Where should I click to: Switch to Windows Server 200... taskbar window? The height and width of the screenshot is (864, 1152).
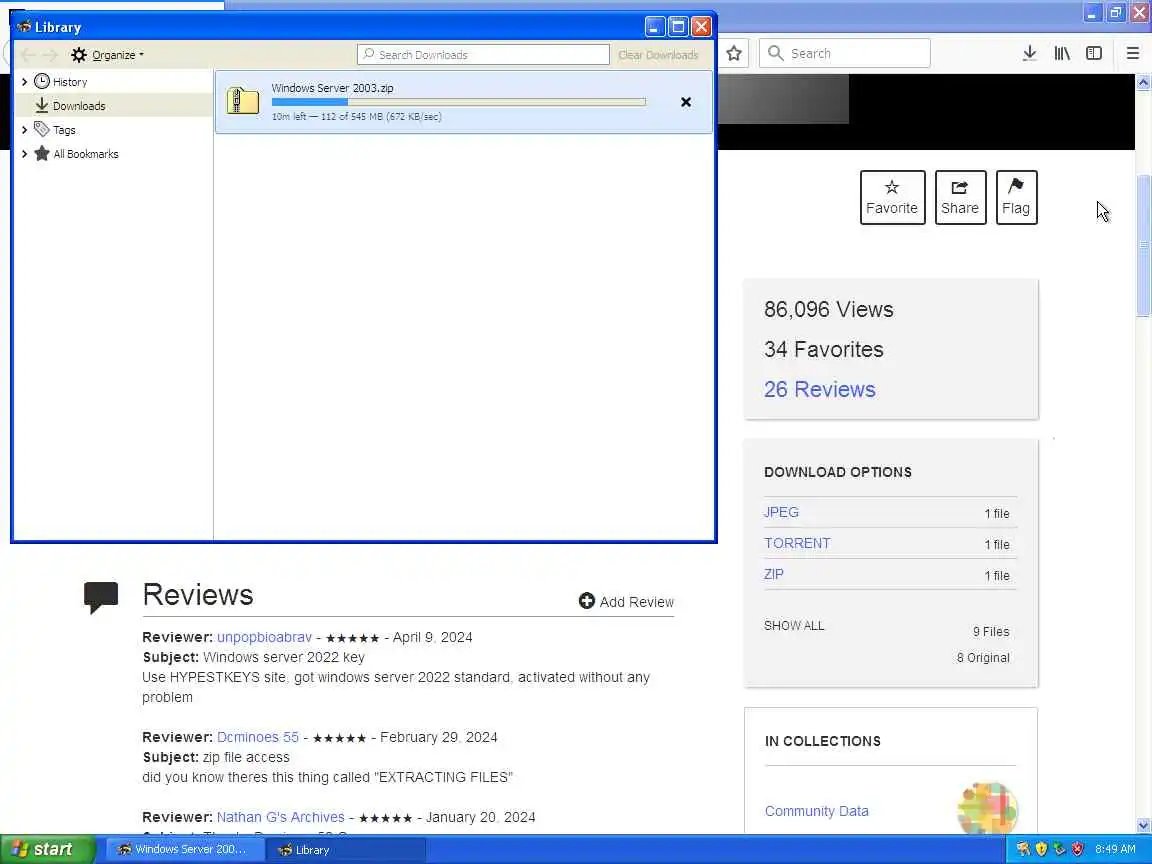[186, 849]
